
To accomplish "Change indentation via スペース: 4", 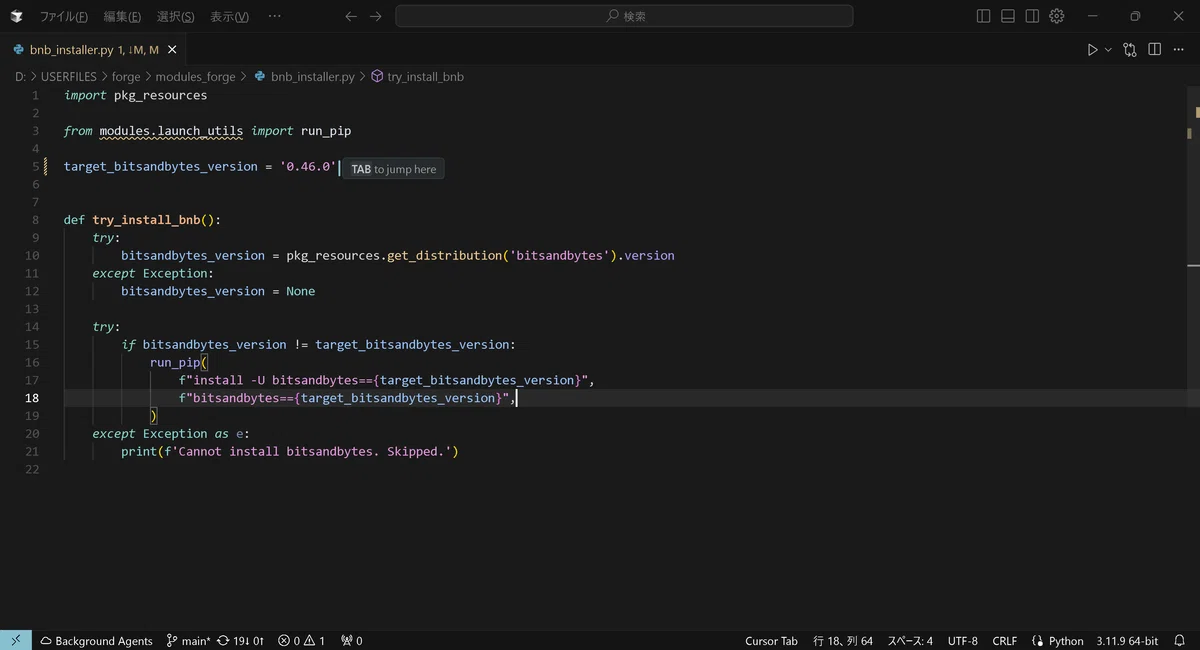I will pyautogui.click(x=910, y=640).
